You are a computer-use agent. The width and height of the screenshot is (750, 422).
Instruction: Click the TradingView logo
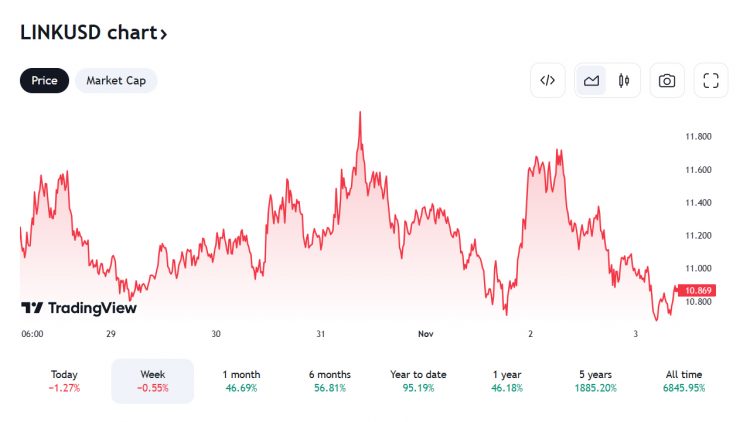pos(79,308)
